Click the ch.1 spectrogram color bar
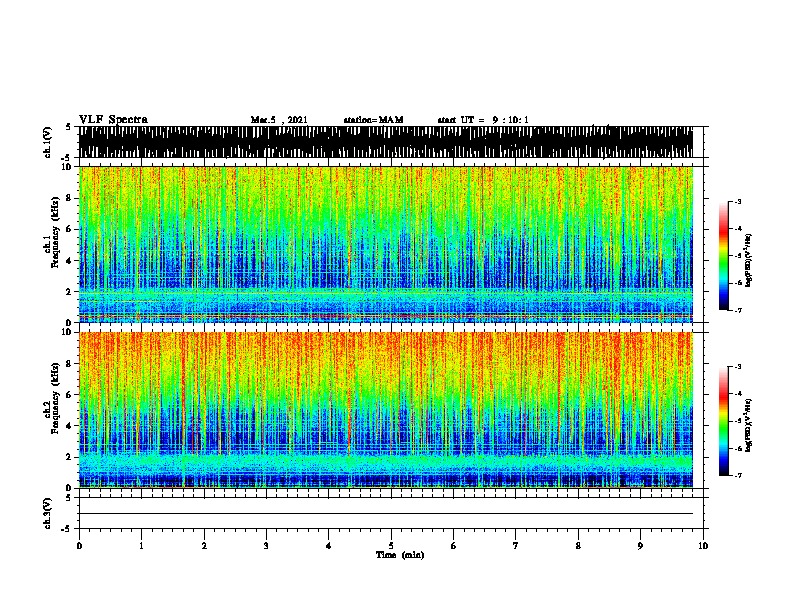 (x=724, y=256)
